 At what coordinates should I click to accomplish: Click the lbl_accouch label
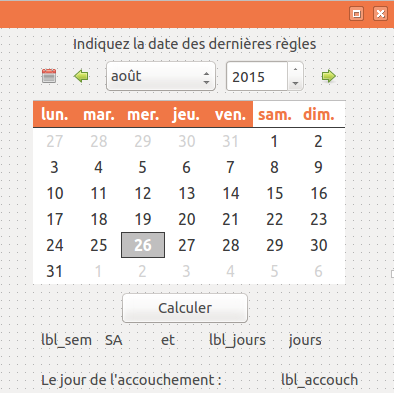pyautogui.click(x=319, y=380)
